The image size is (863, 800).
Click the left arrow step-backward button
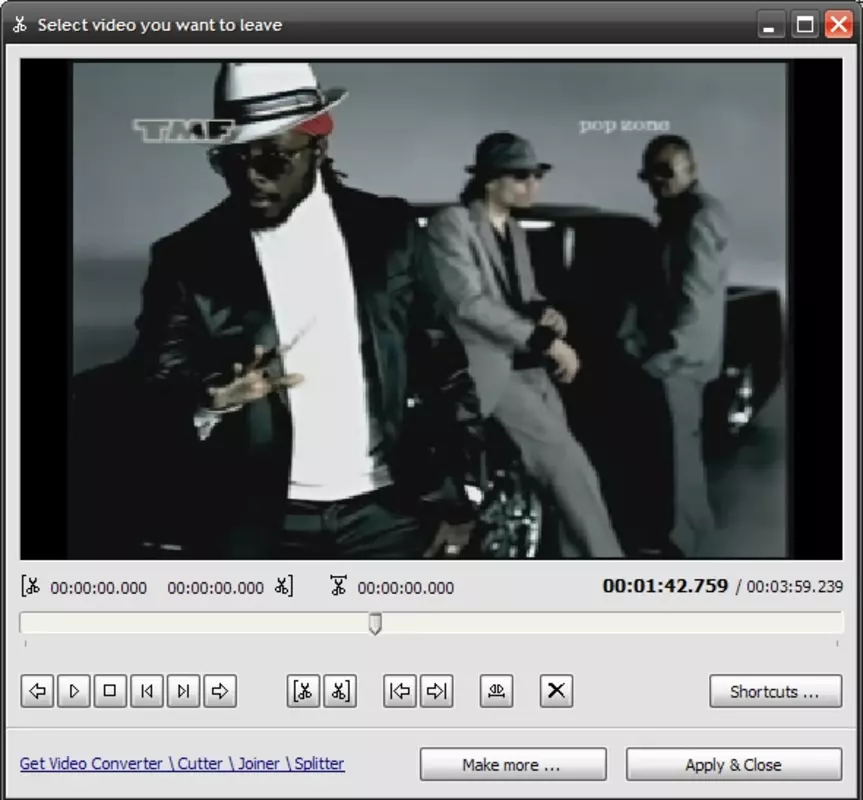[37, 691]
